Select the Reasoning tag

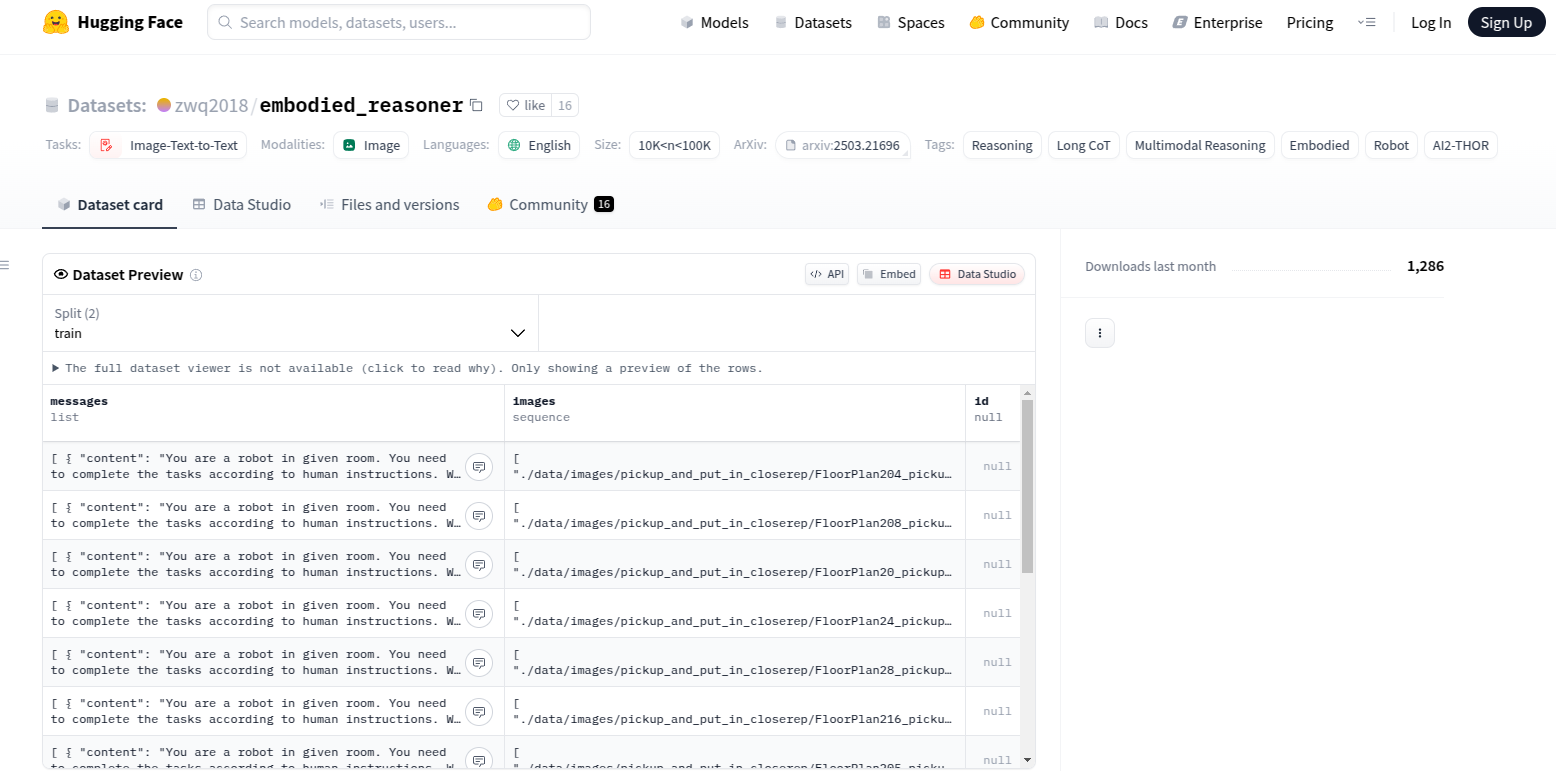click(x=1002, y=145)
